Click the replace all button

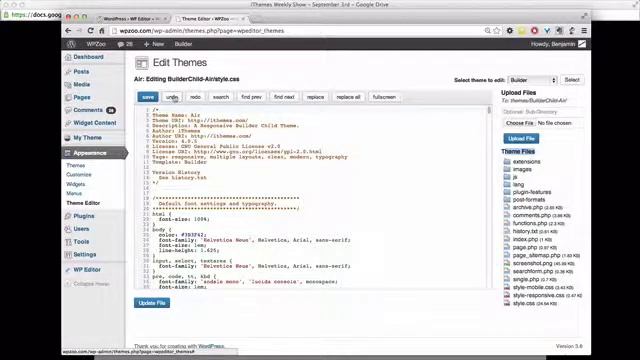pos(348,97)
